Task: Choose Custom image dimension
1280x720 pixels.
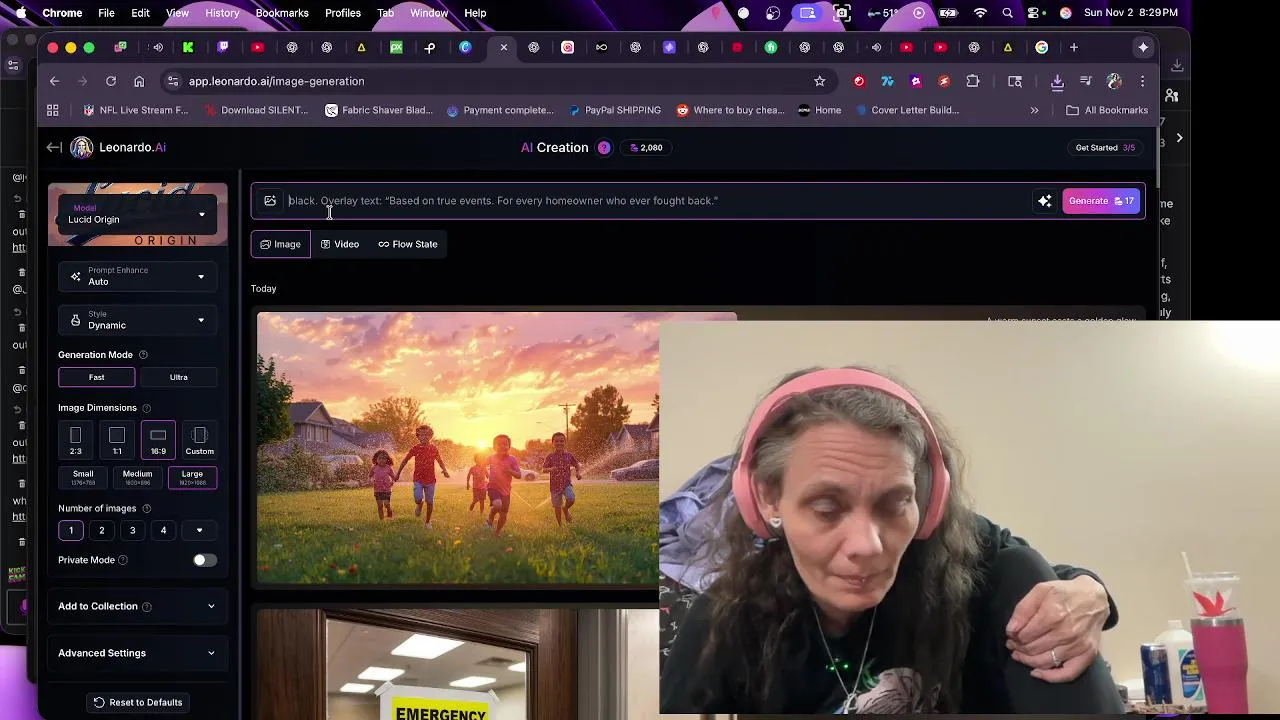Action: coord(199,440)
